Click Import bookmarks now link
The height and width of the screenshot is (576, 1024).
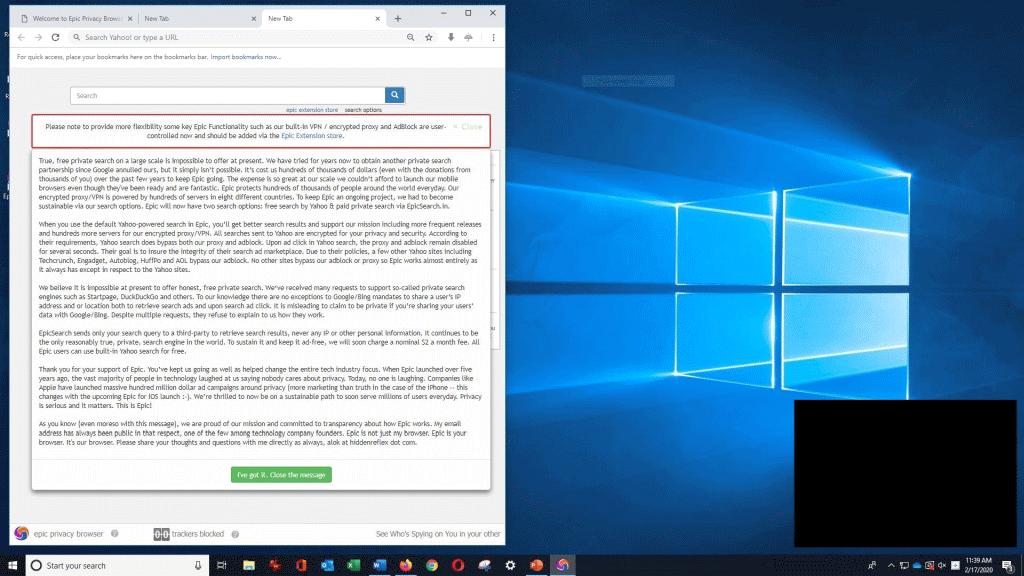pos(246,57)
